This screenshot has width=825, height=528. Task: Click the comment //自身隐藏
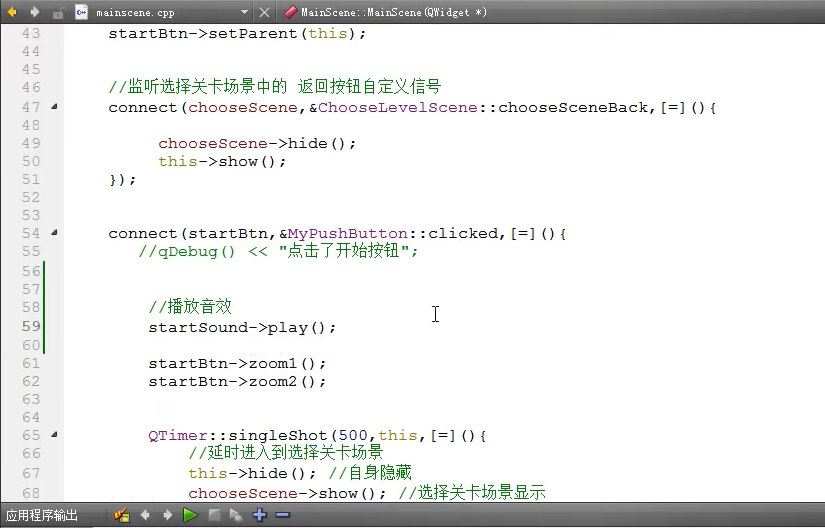[370, 473]
